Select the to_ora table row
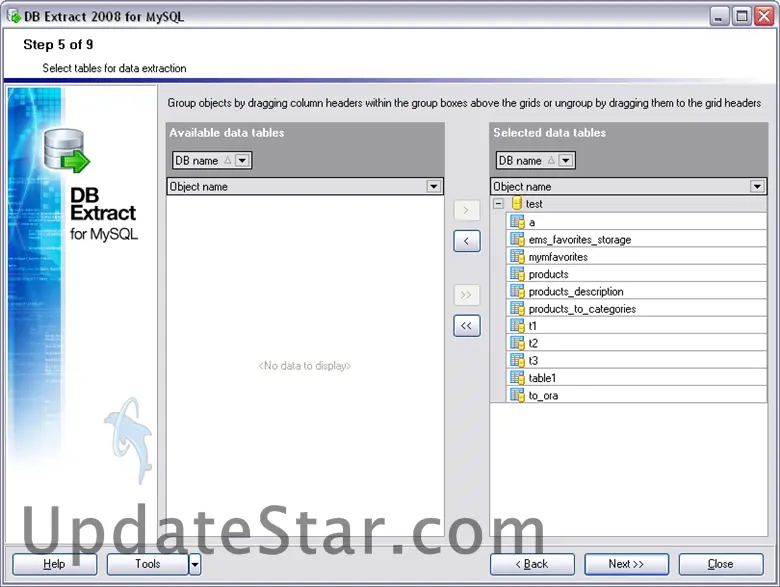Screen dimensions: 780x587 (x=636, y=395)
